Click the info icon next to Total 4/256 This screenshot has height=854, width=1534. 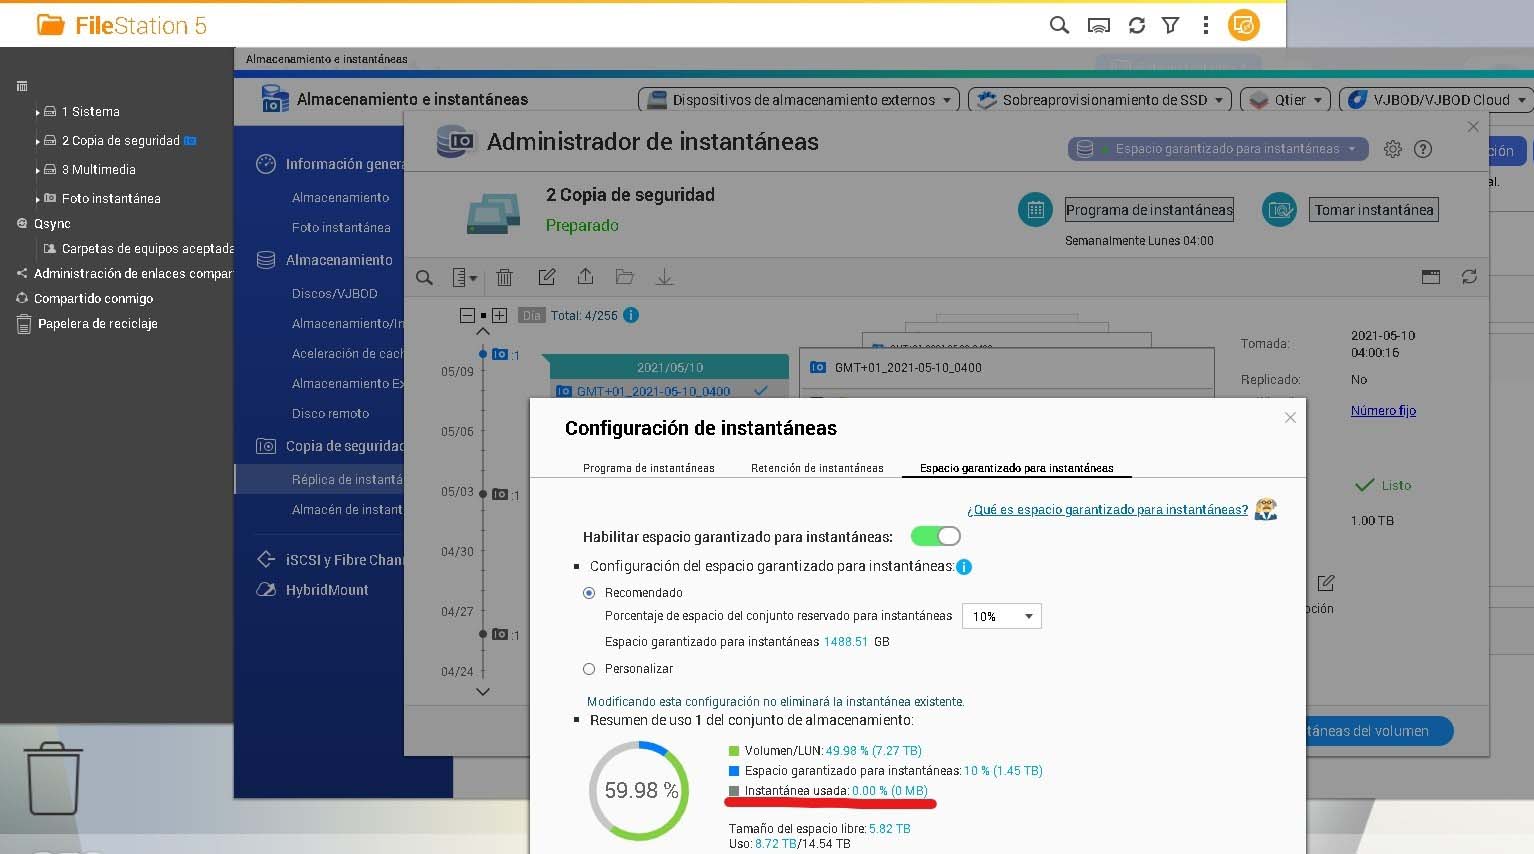pyautogui.click(x=631, y=315)
